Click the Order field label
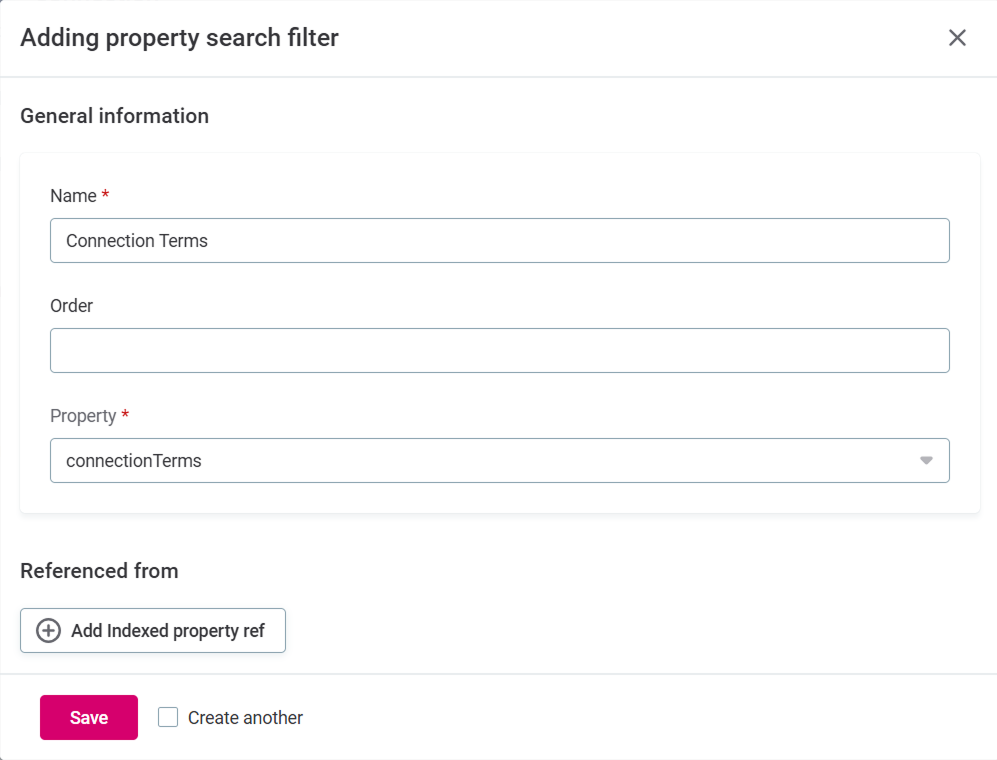The height and width of the screenshot is (760, 997). 71,306
